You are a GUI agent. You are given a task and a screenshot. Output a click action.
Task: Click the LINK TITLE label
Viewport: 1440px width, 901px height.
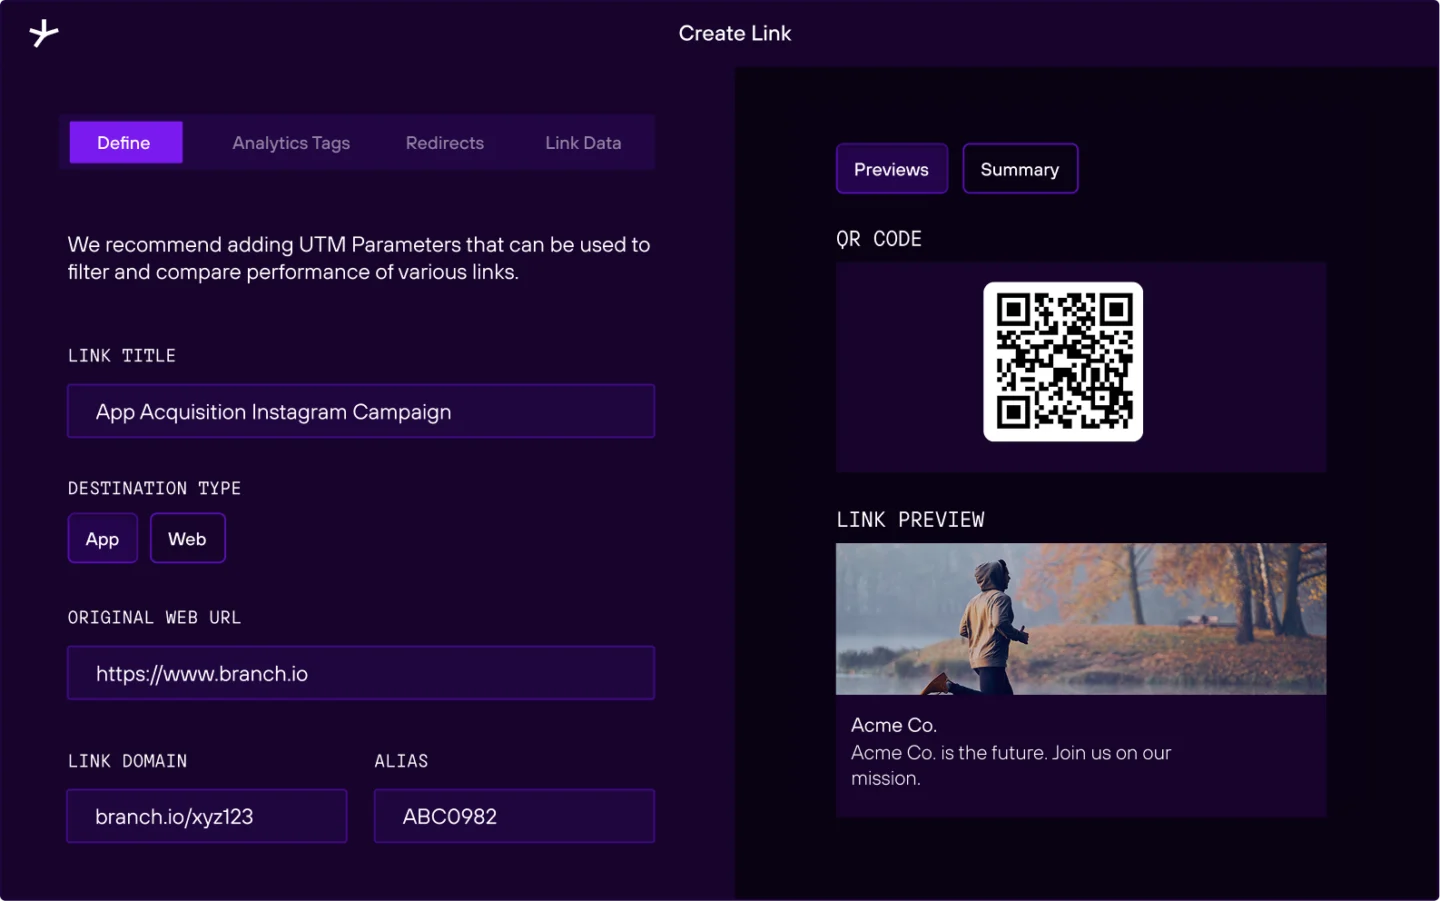tap(121, 356)
